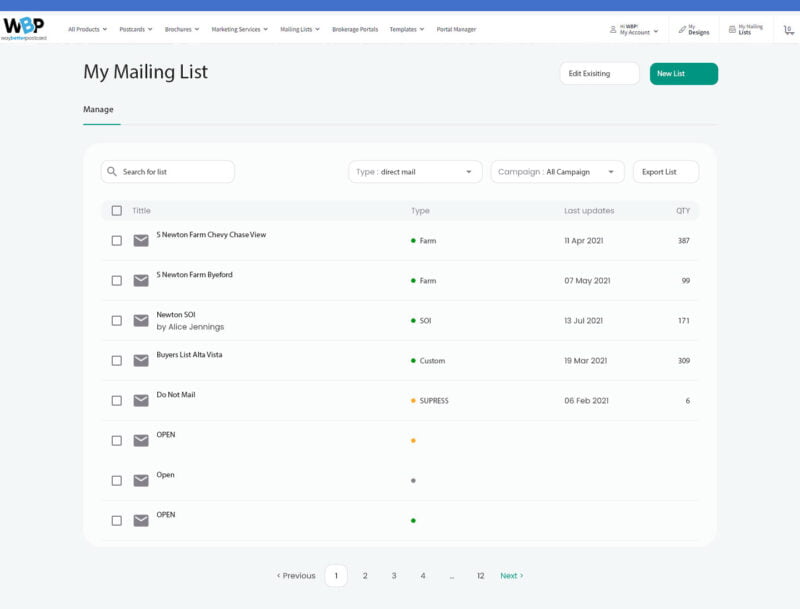Click the QTY column header
800x609 pixels.
pos(683,211)
